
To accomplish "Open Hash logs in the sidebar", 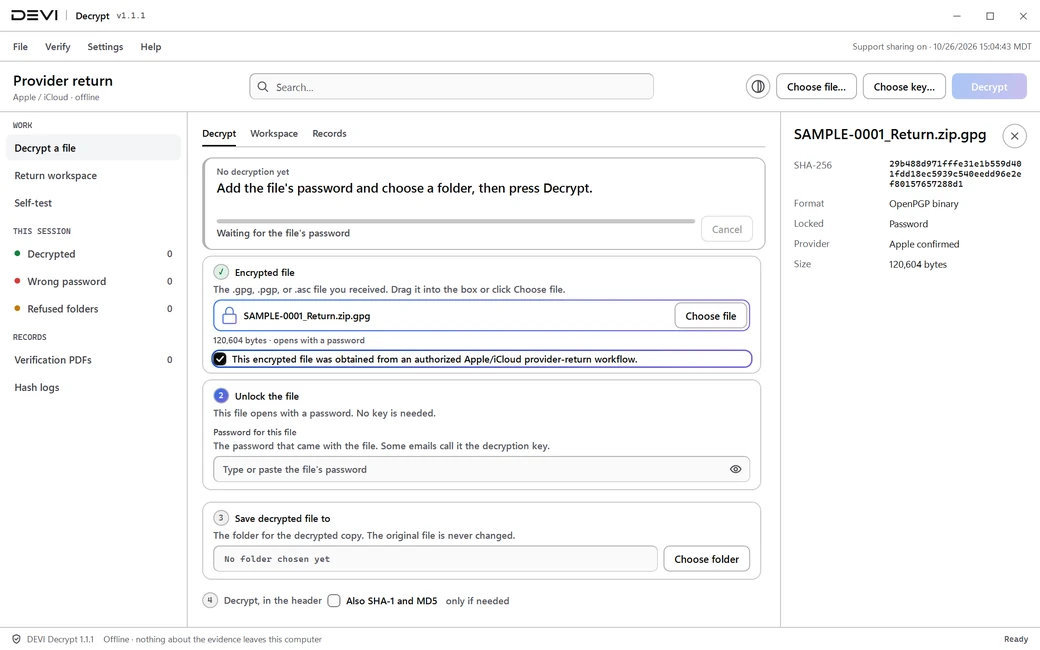I will (94, 387).
